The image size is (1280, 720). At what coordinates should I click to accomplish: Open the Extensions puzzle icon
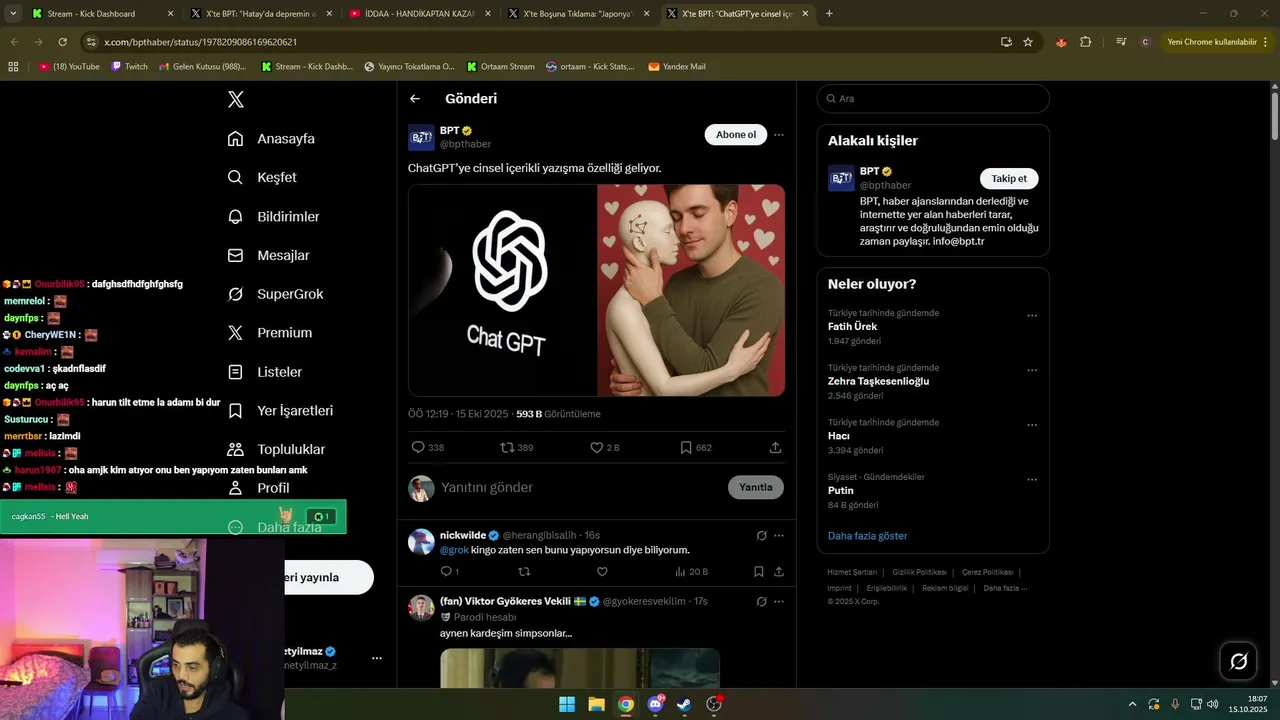[1086, 42]
